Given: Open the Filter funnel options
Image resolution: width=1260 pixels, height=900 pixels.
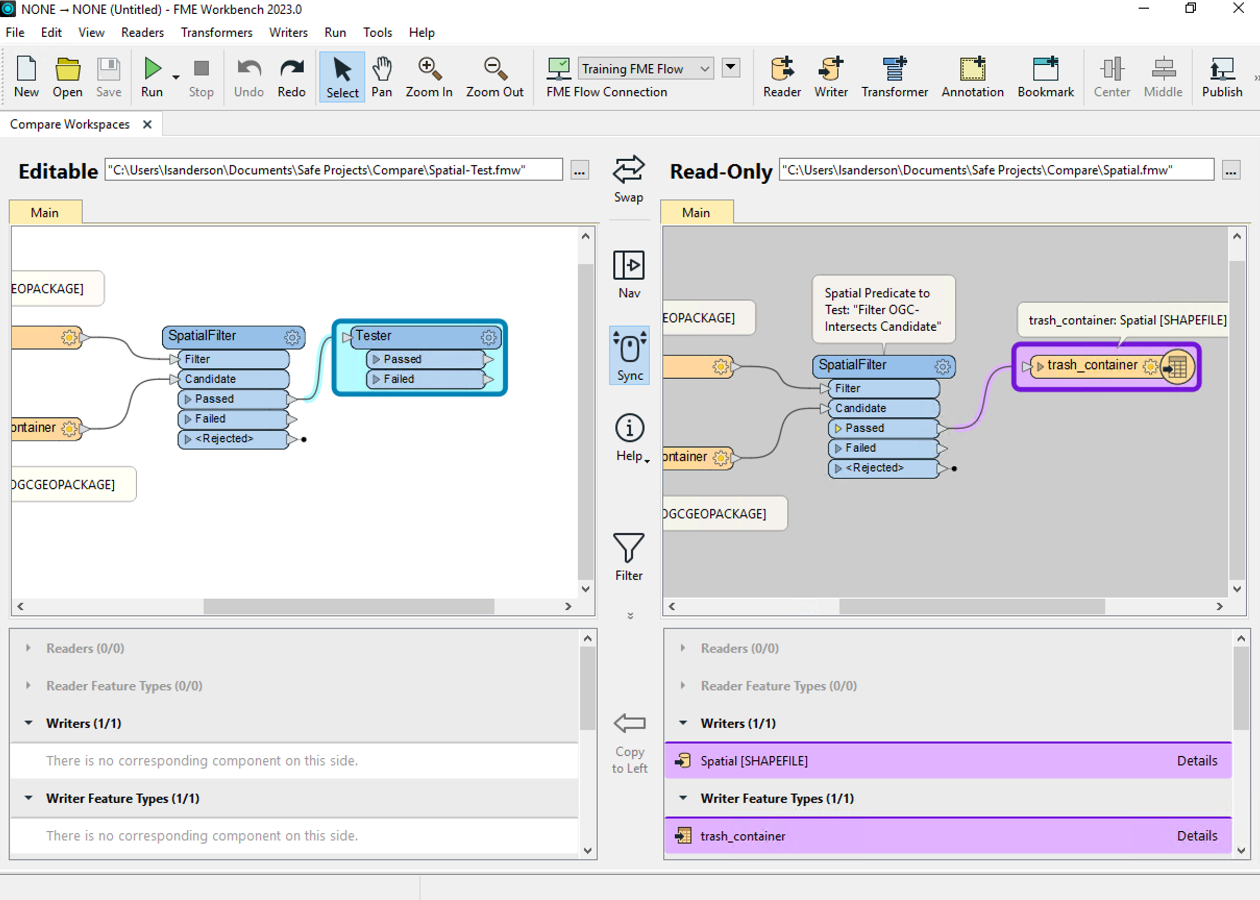Looking at the screenshot, I should pyautogui.click(x=629, y=557).
